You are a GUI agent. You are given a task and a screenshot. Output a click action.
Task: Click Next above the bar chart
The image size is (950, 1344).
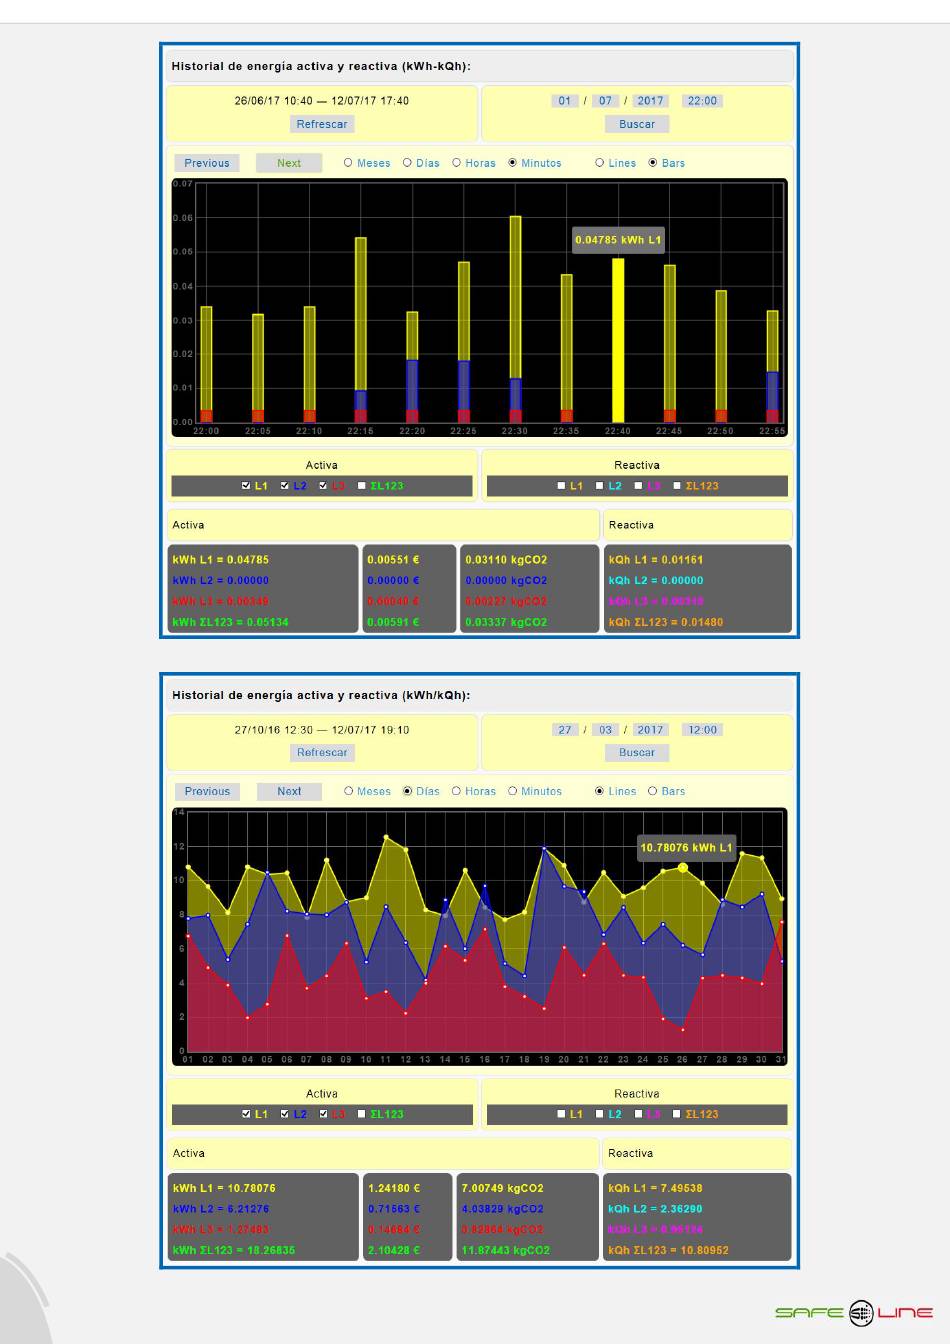(289, 163)
